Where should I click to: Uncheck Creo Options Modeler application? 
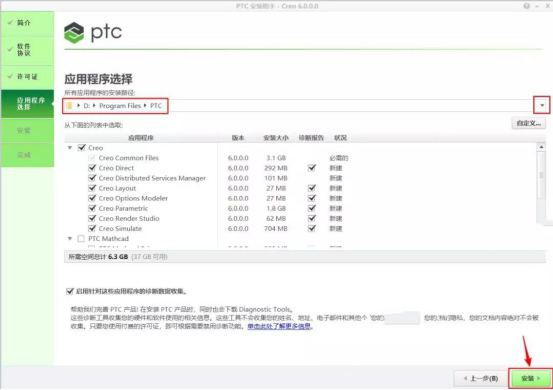(x=92, y=198)
